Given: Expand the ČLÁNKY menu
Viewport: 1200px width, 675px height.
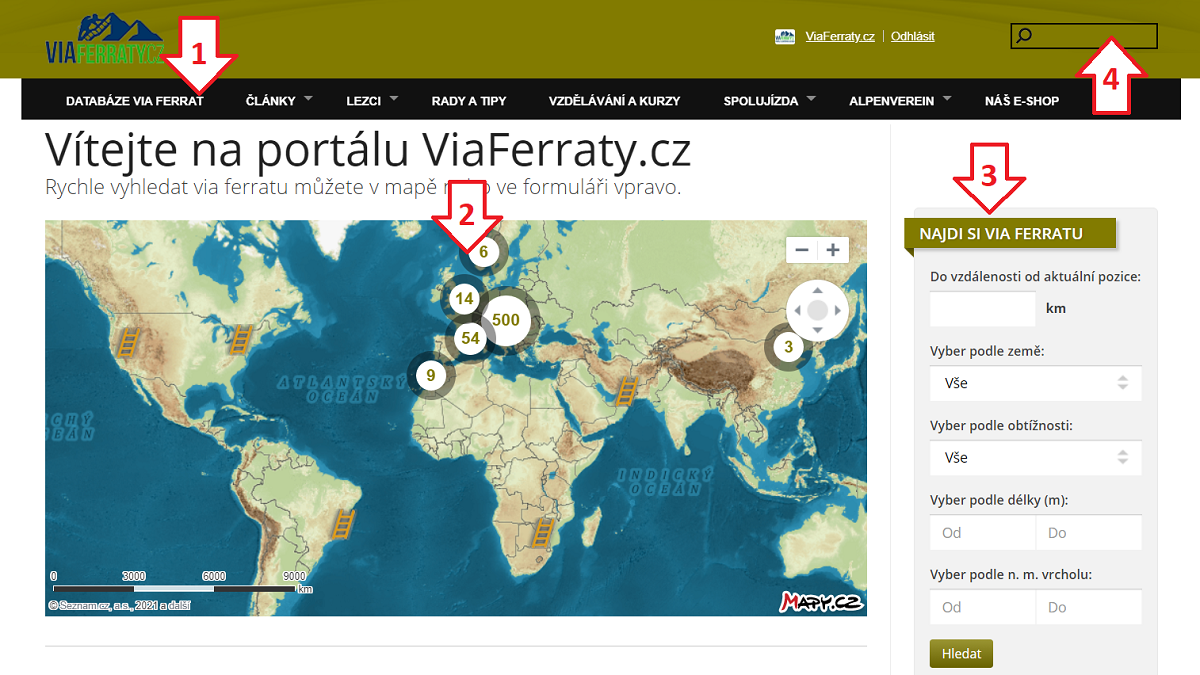Looking at the screenshot, I should pos(279,100).
